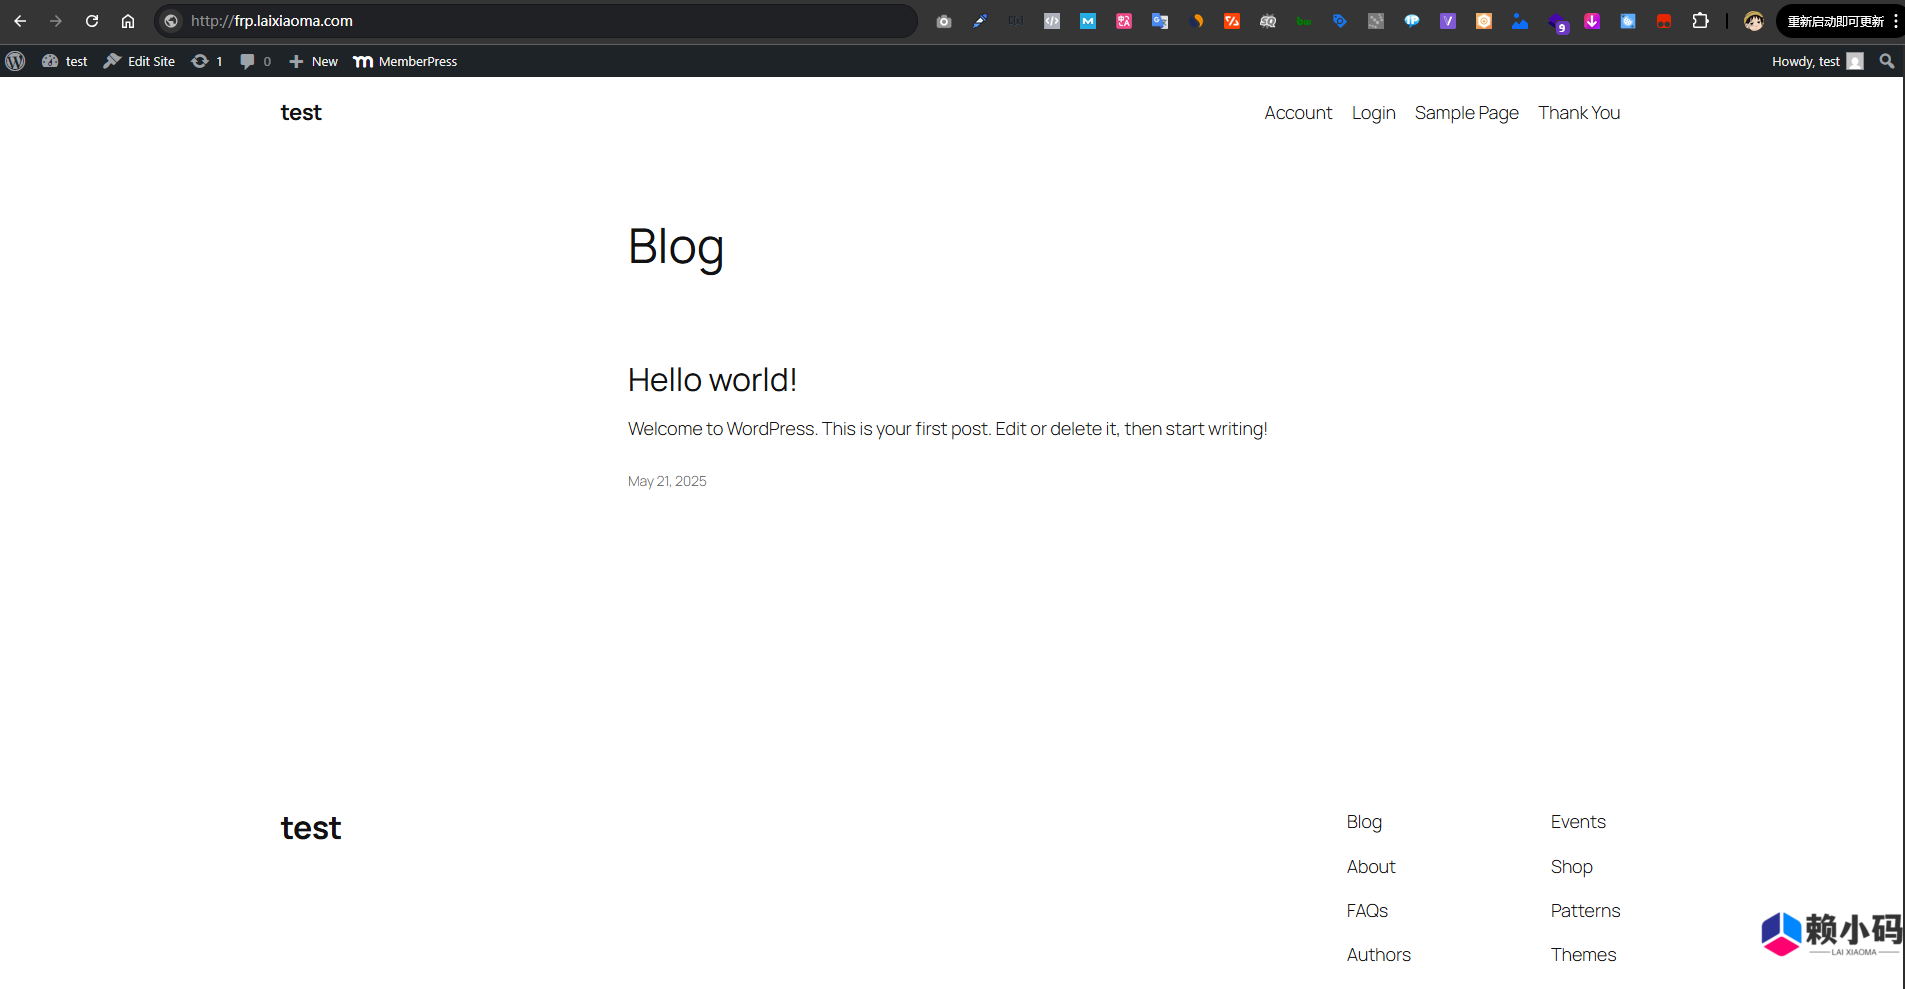
Task: Open the Account navigation menu item
Action: point(1297,113)
